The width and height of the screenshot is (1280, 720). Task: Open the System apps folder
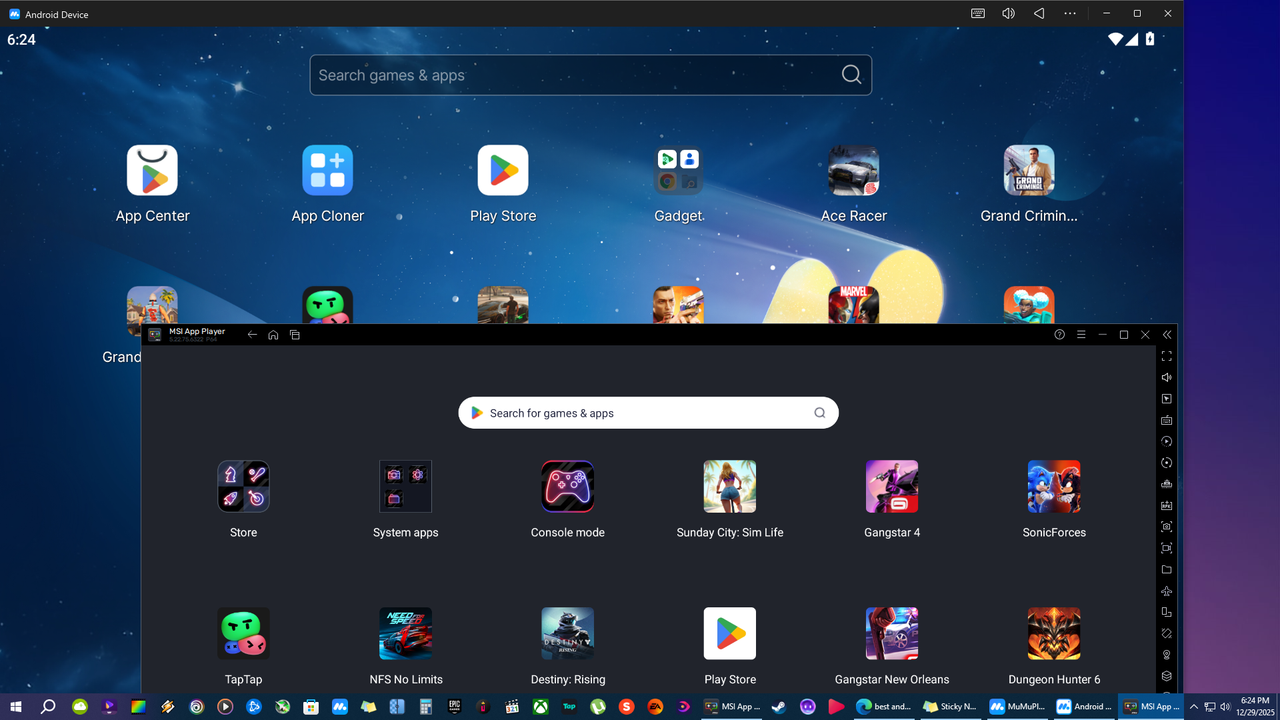[x=405, y=486]
